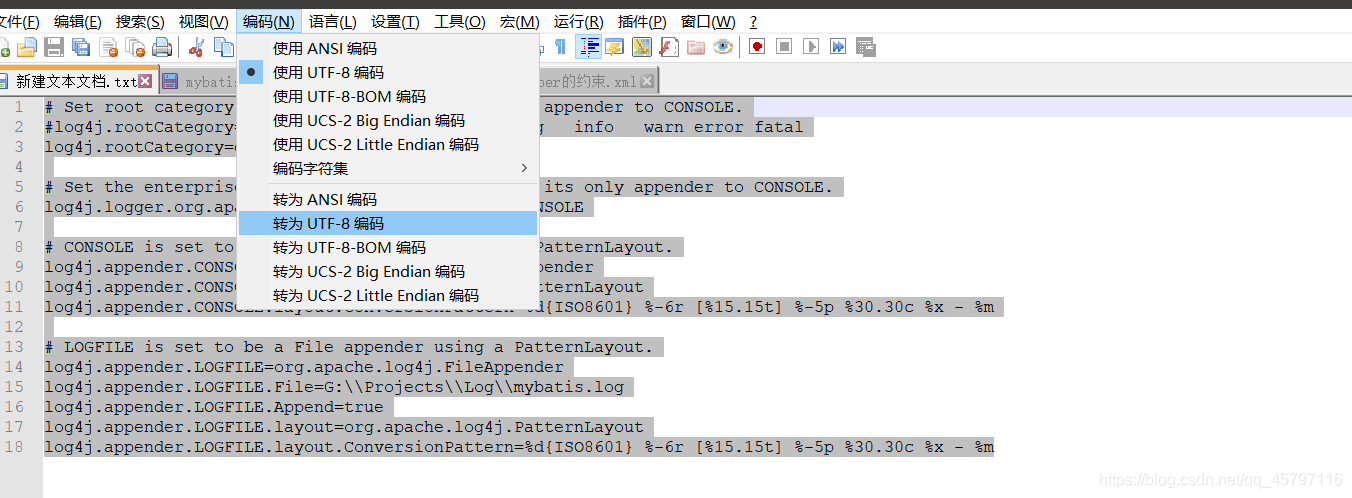Show all characters with the pilcrow icon
This screenshot has height=498, width=1352.
coord(560,46)
